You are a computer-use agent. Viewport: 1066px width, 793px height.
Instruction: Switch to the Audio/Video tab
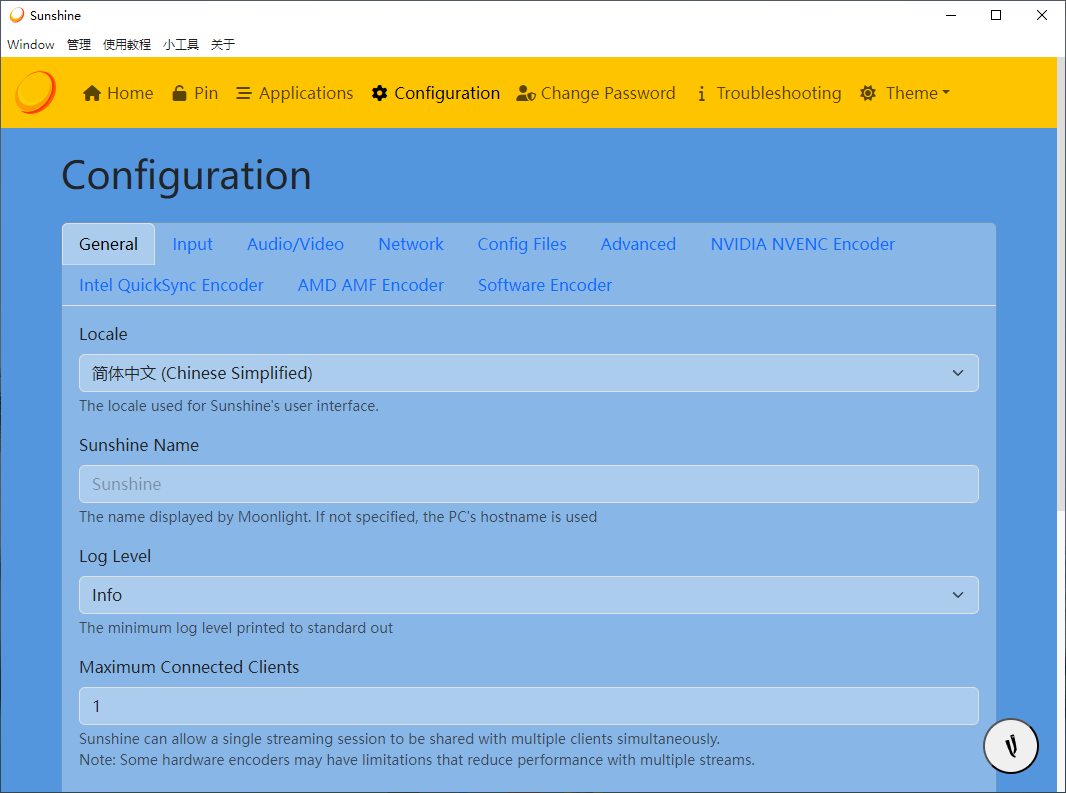(295, 244)
